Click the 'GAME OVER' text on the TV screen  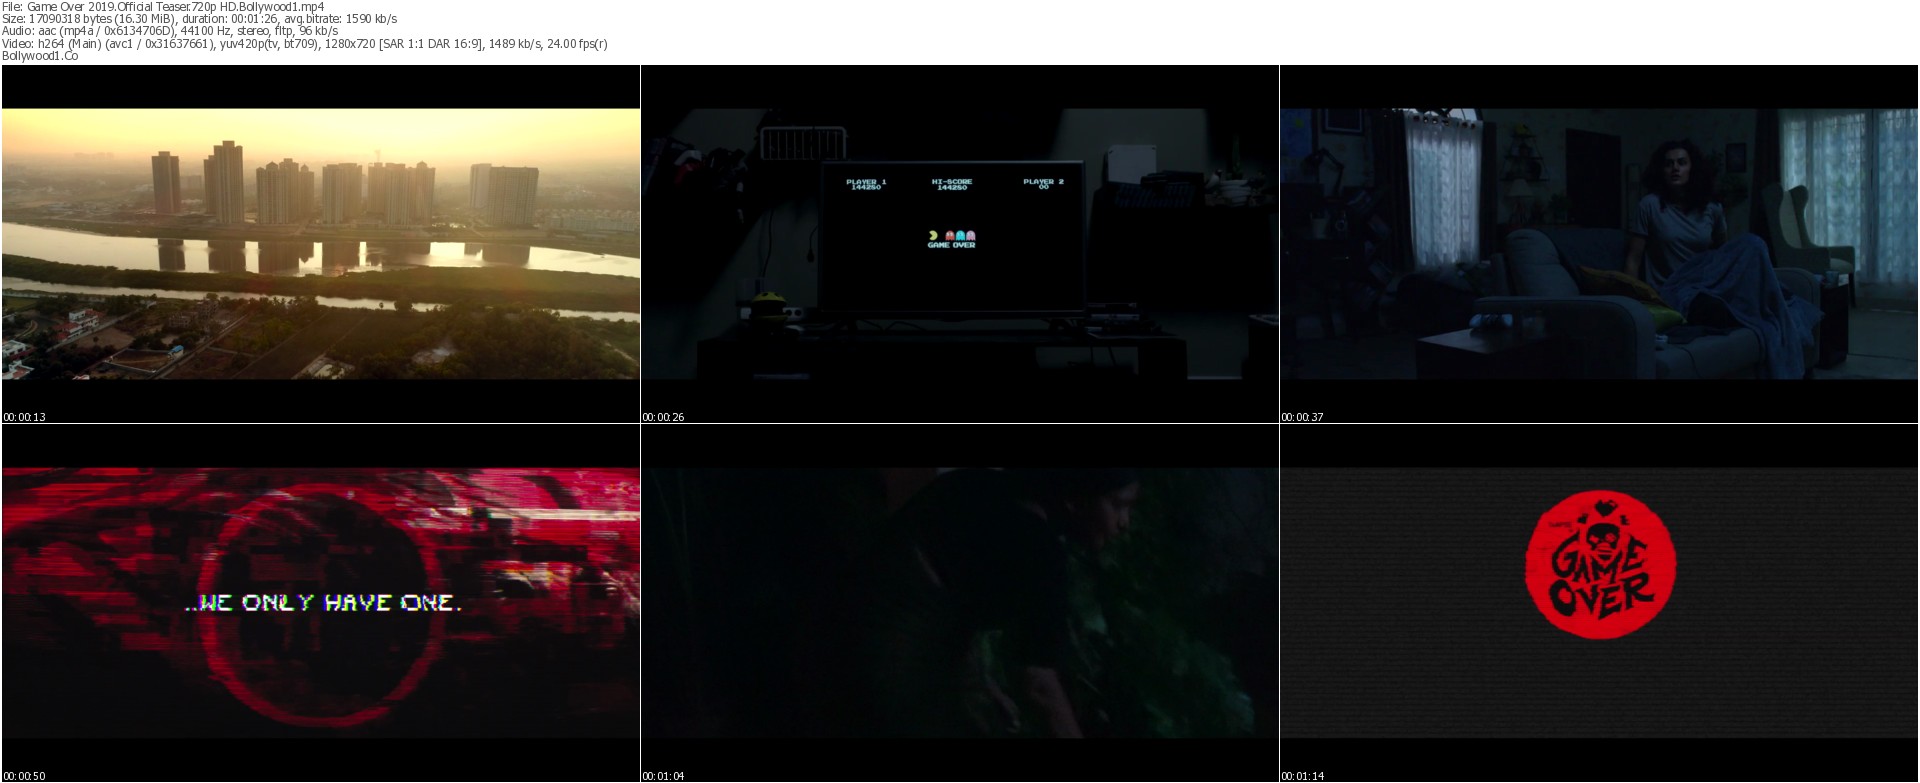click(951, 245)
